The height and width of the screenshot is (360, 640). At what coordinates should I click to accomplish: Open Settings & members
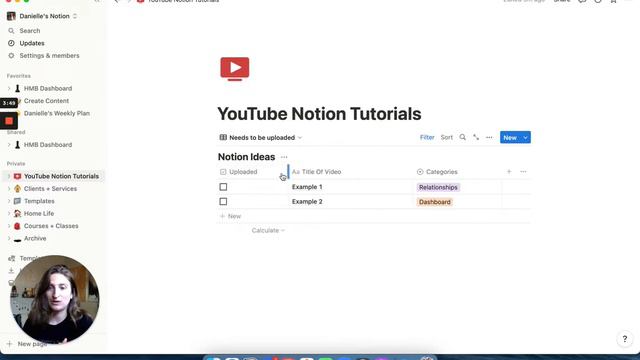[49, 56]
